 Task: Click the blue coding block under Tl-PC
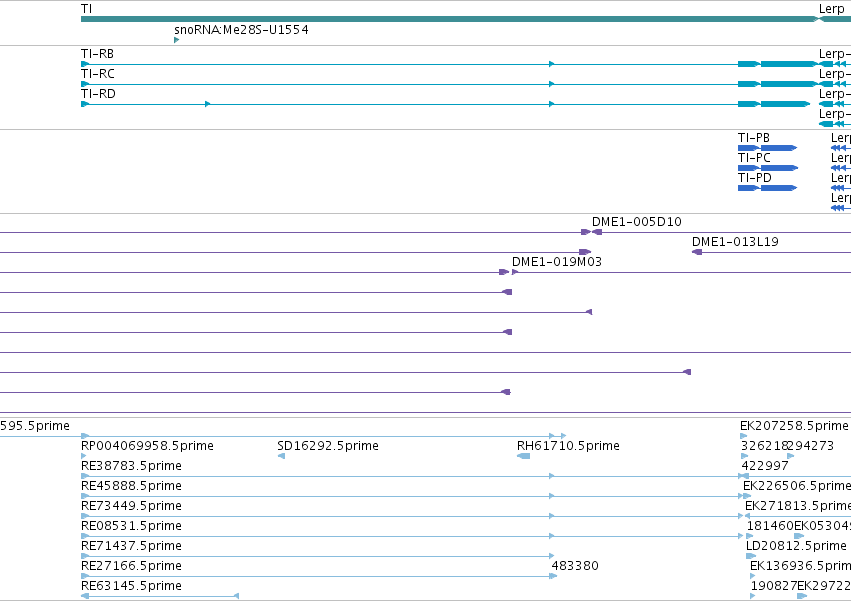767,168
